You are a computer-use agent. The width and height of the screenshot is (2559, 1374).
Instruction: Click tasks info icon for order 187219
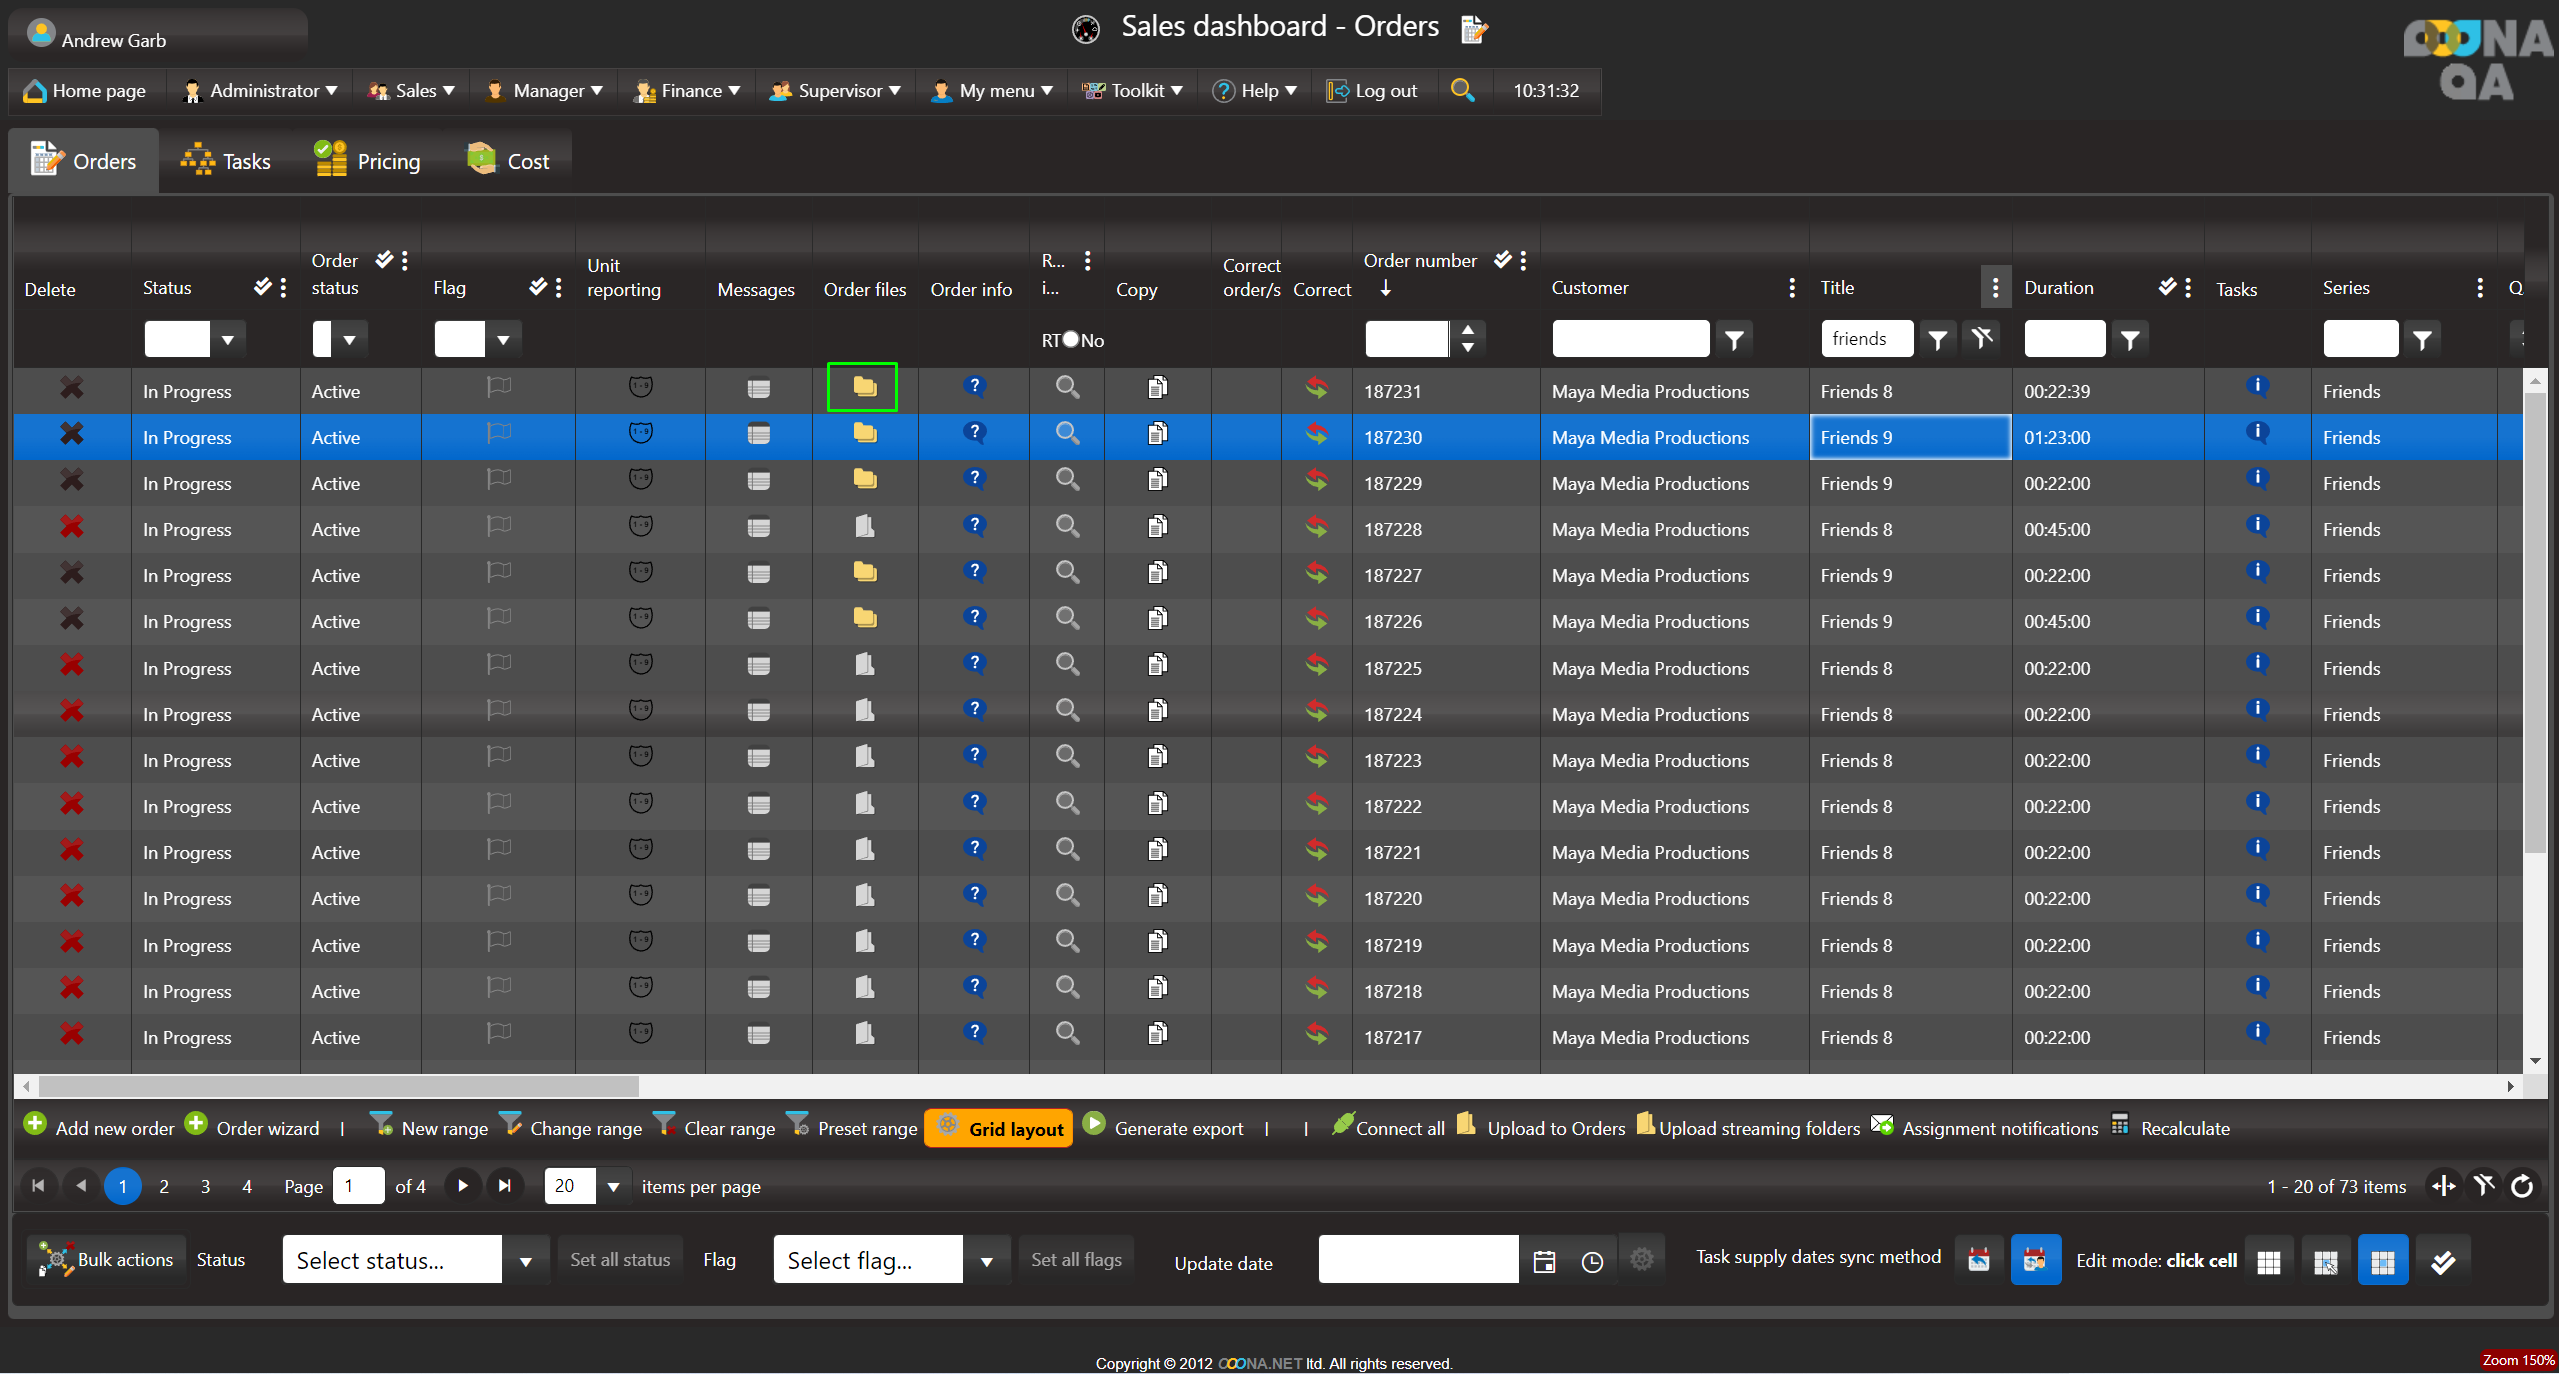pyautogui.click(x=2256, y=941)
